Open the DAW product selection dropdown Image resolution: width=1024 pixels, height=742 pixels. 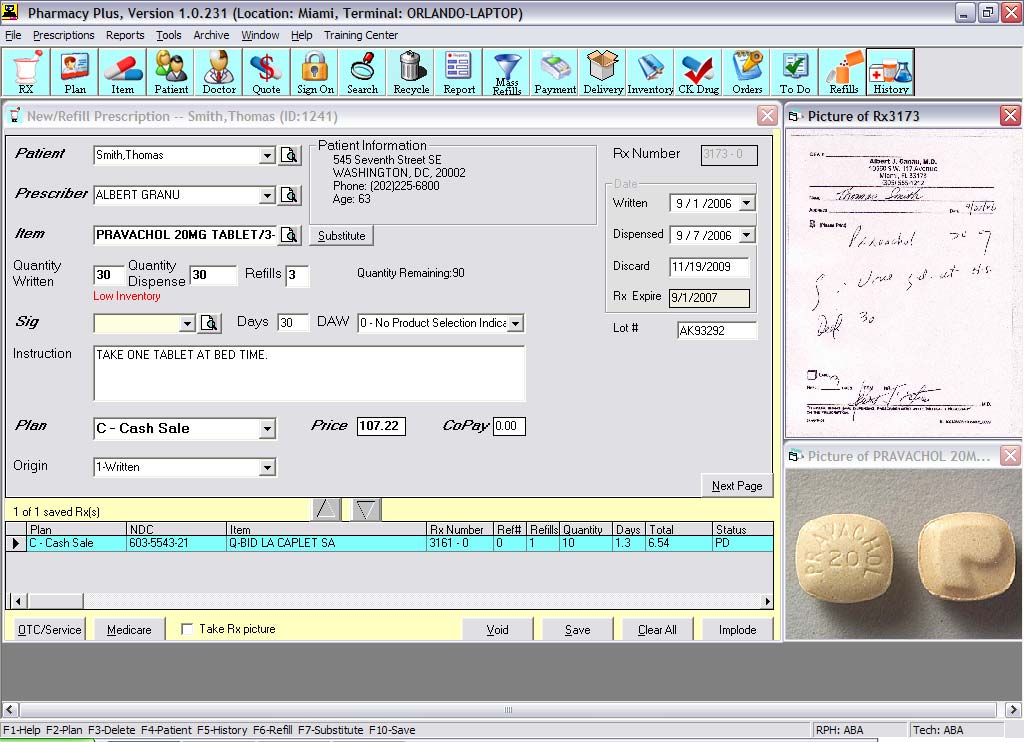pos(515,323)
